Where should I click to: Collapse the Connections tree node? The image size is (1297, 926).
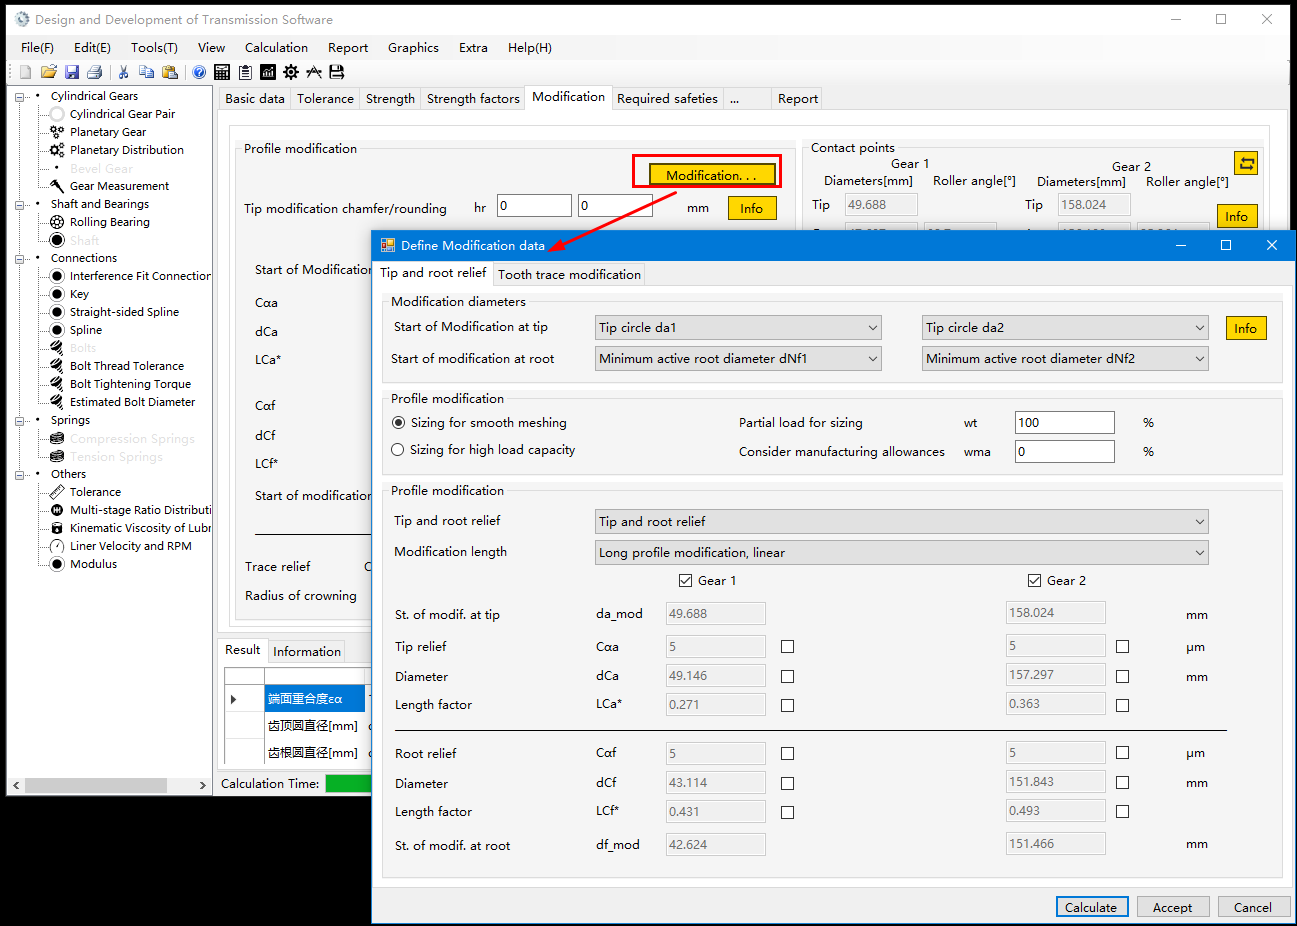pyautogui.click(x=19, y=259)
